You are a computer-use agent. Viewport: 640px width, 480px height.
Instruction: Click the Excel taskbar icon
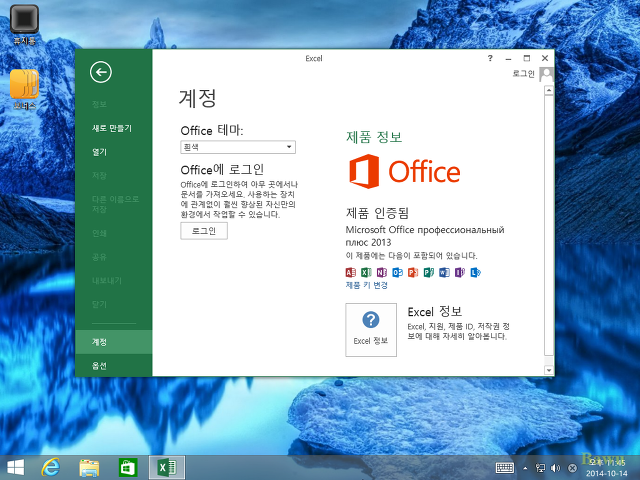point(167,467)
